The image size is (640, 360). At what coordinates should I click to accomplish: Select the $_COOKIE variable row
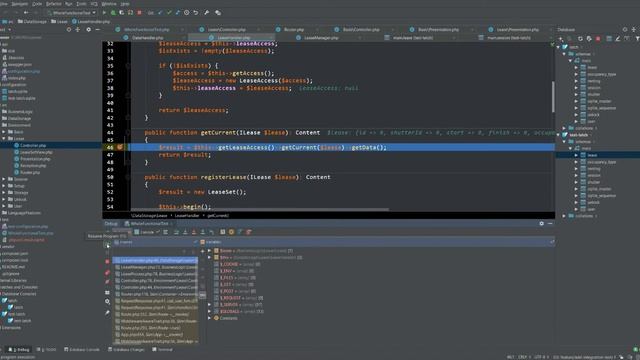pyautogui.click(x=237, y=264)
